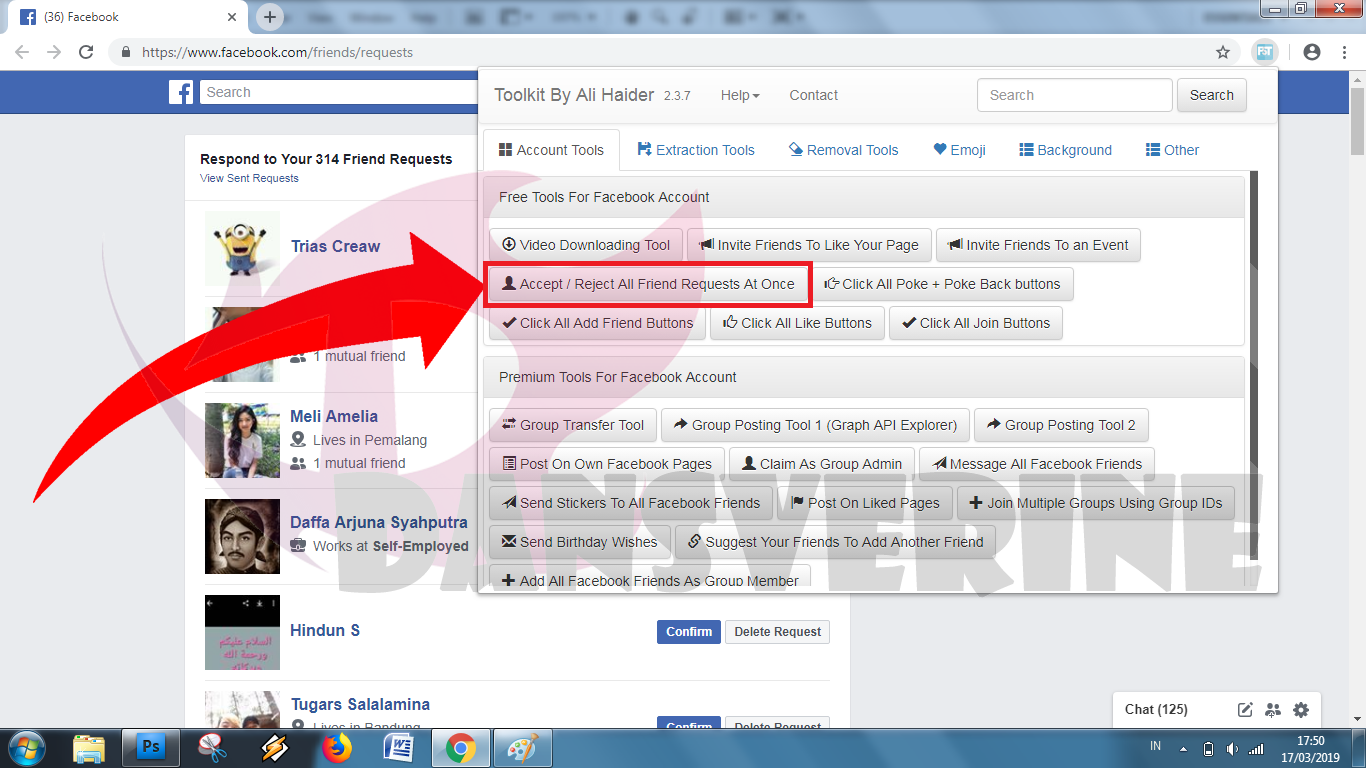The height and width of the screenshot is (768, 1366).
Task: Open Group Posting Tool 1 (Graph API Explorer)
Action: click(815, 425)
